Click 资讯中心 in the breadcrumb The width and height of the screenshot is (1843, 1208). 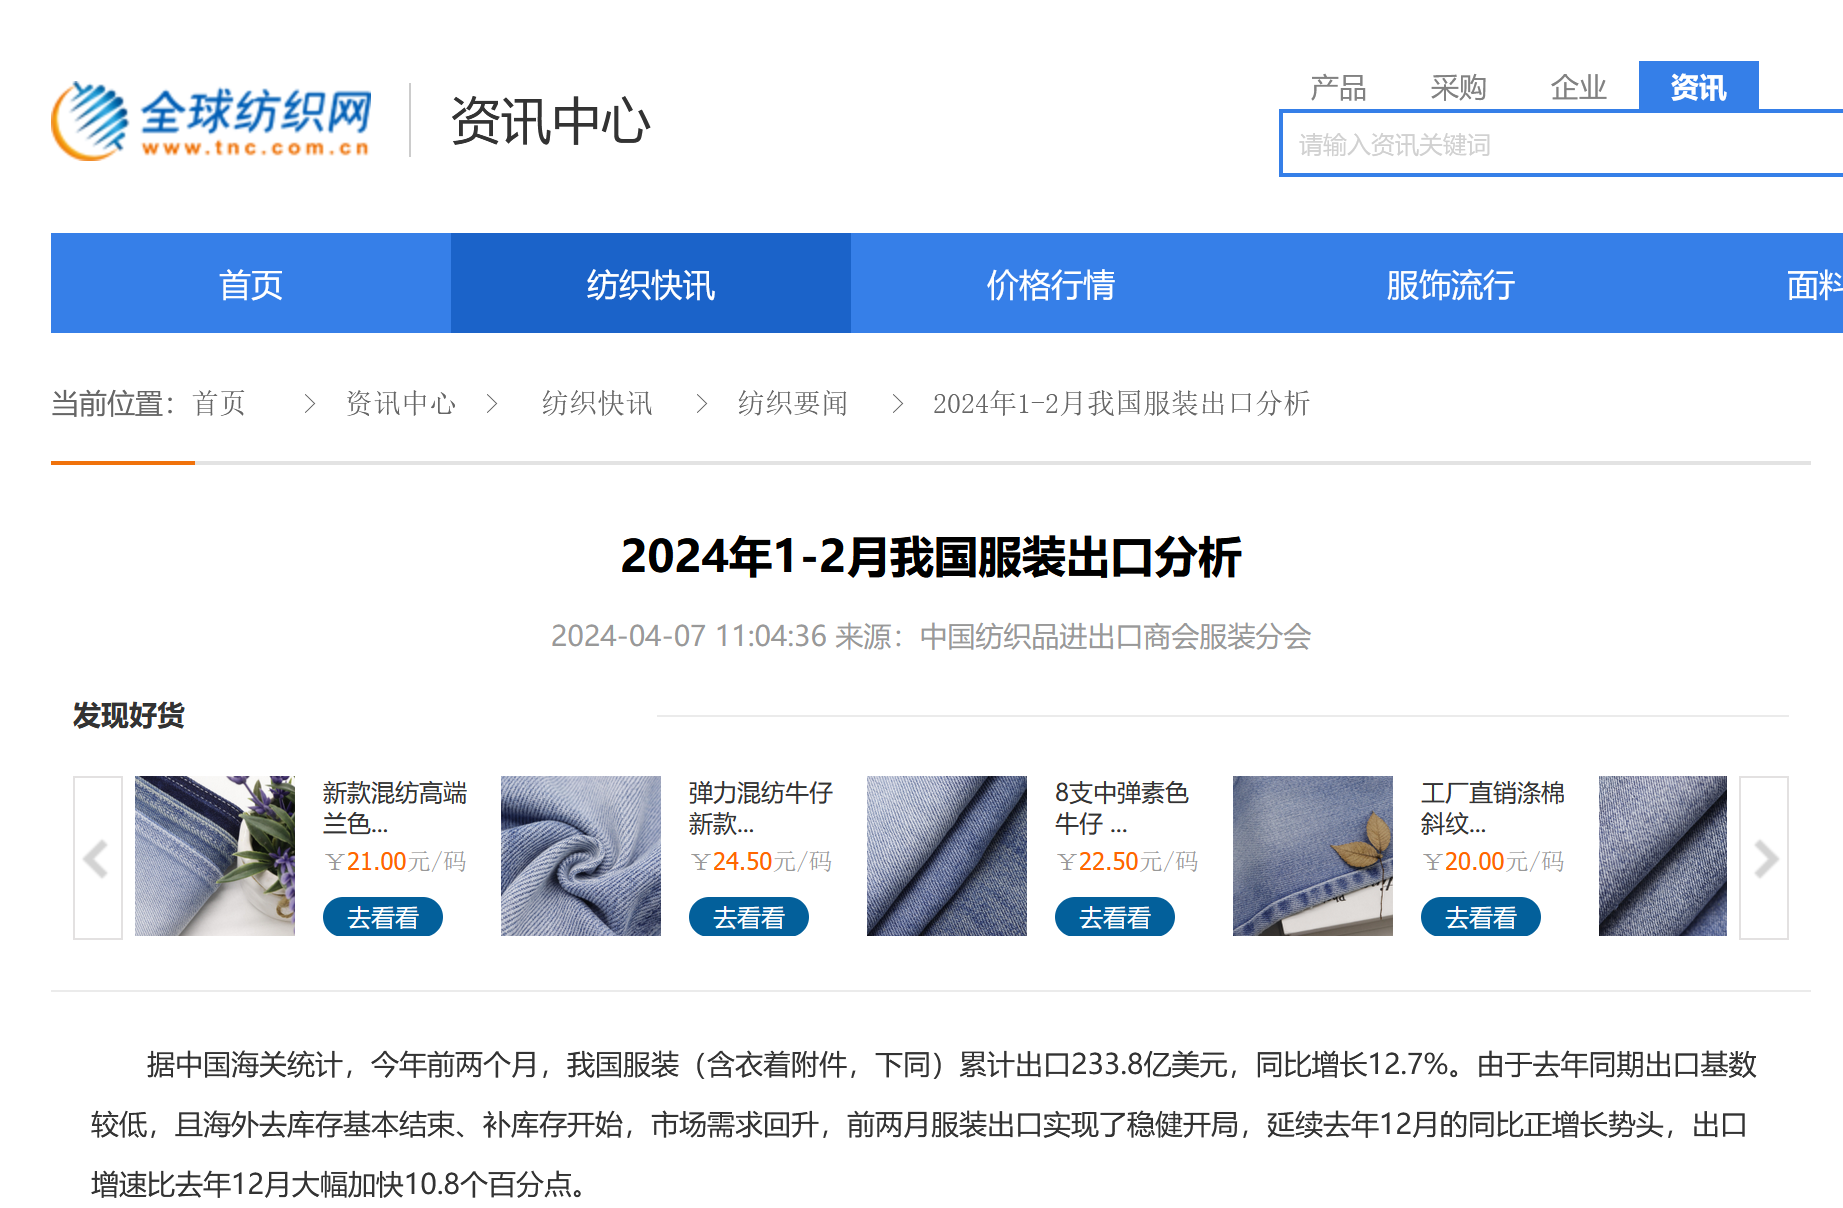click(401, 403)
